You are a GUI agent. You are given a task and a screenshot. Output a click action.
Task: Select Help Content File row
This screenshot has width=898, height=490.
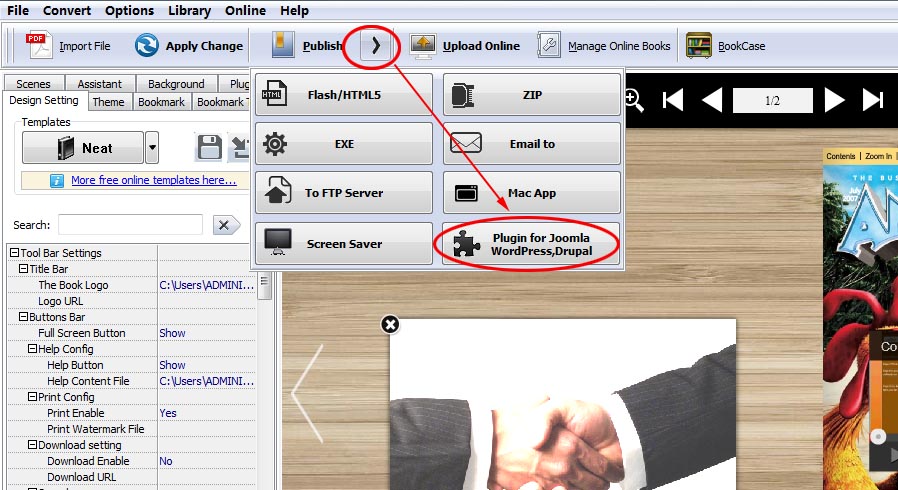132,381
